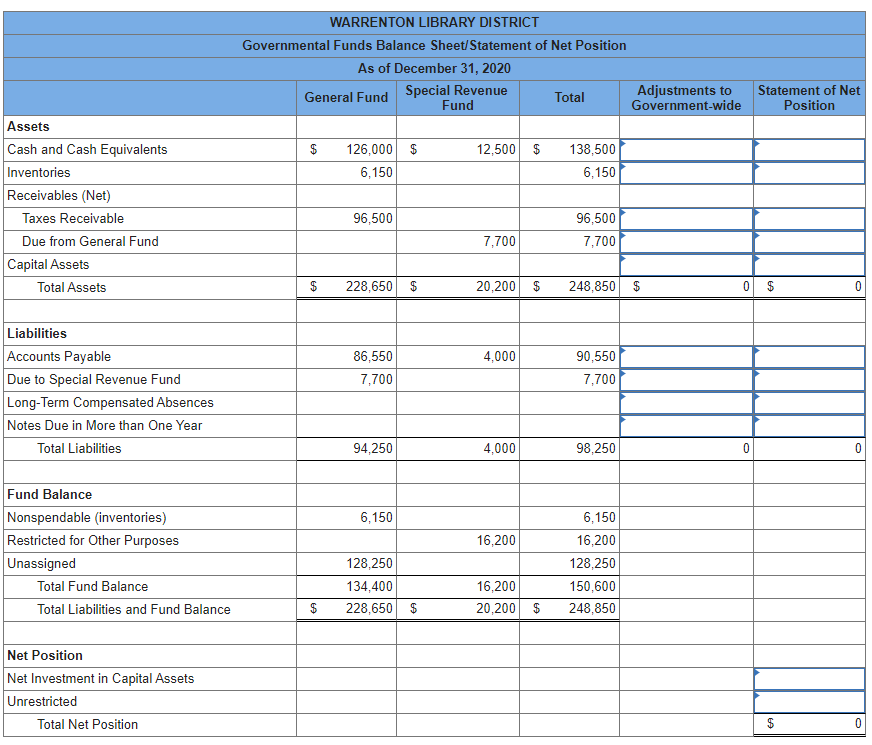872x745 pixels.
Task: Click the Notes Due in More than One Year input
Action: coord(684,425)
